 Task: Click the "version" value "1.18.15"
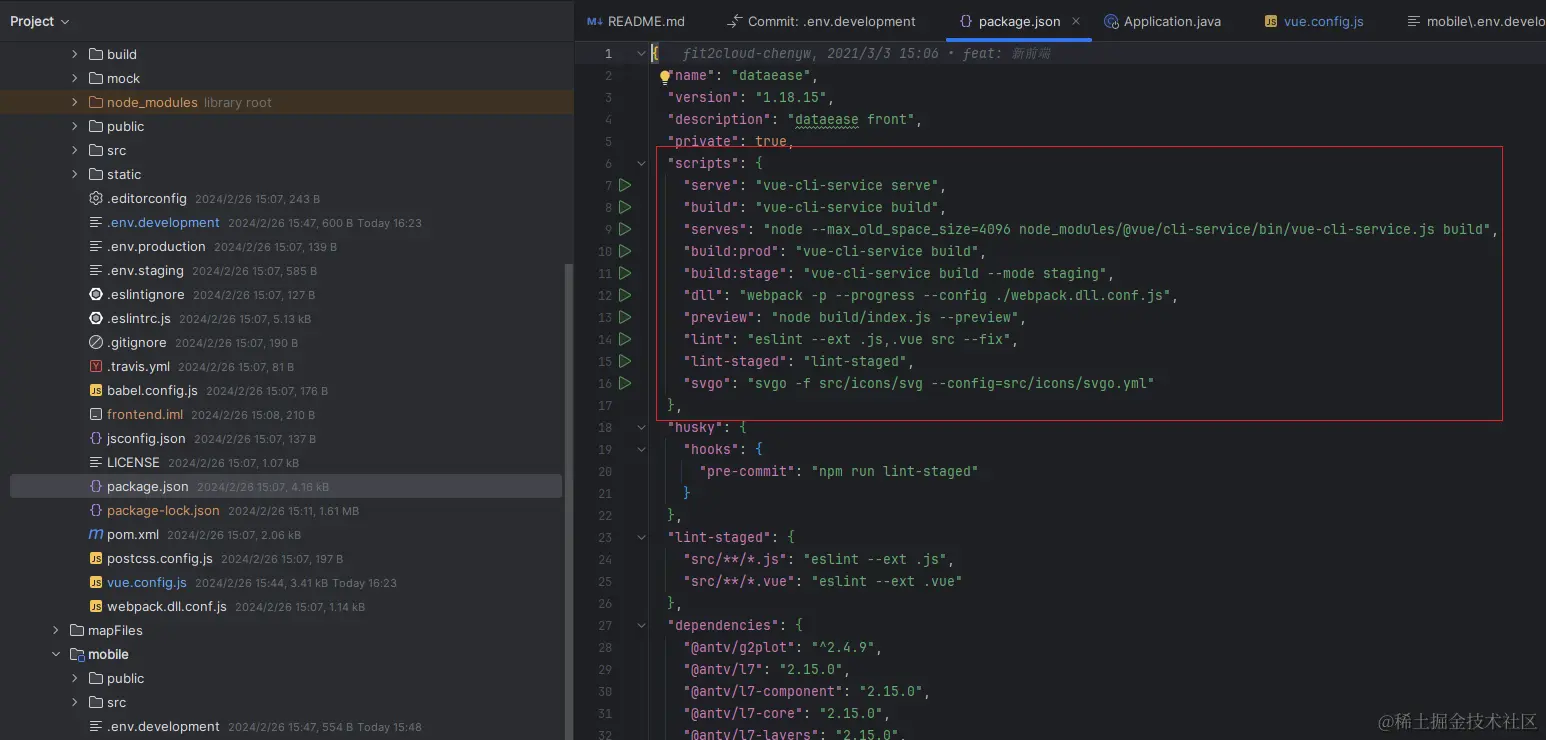(x=790, y=97)
